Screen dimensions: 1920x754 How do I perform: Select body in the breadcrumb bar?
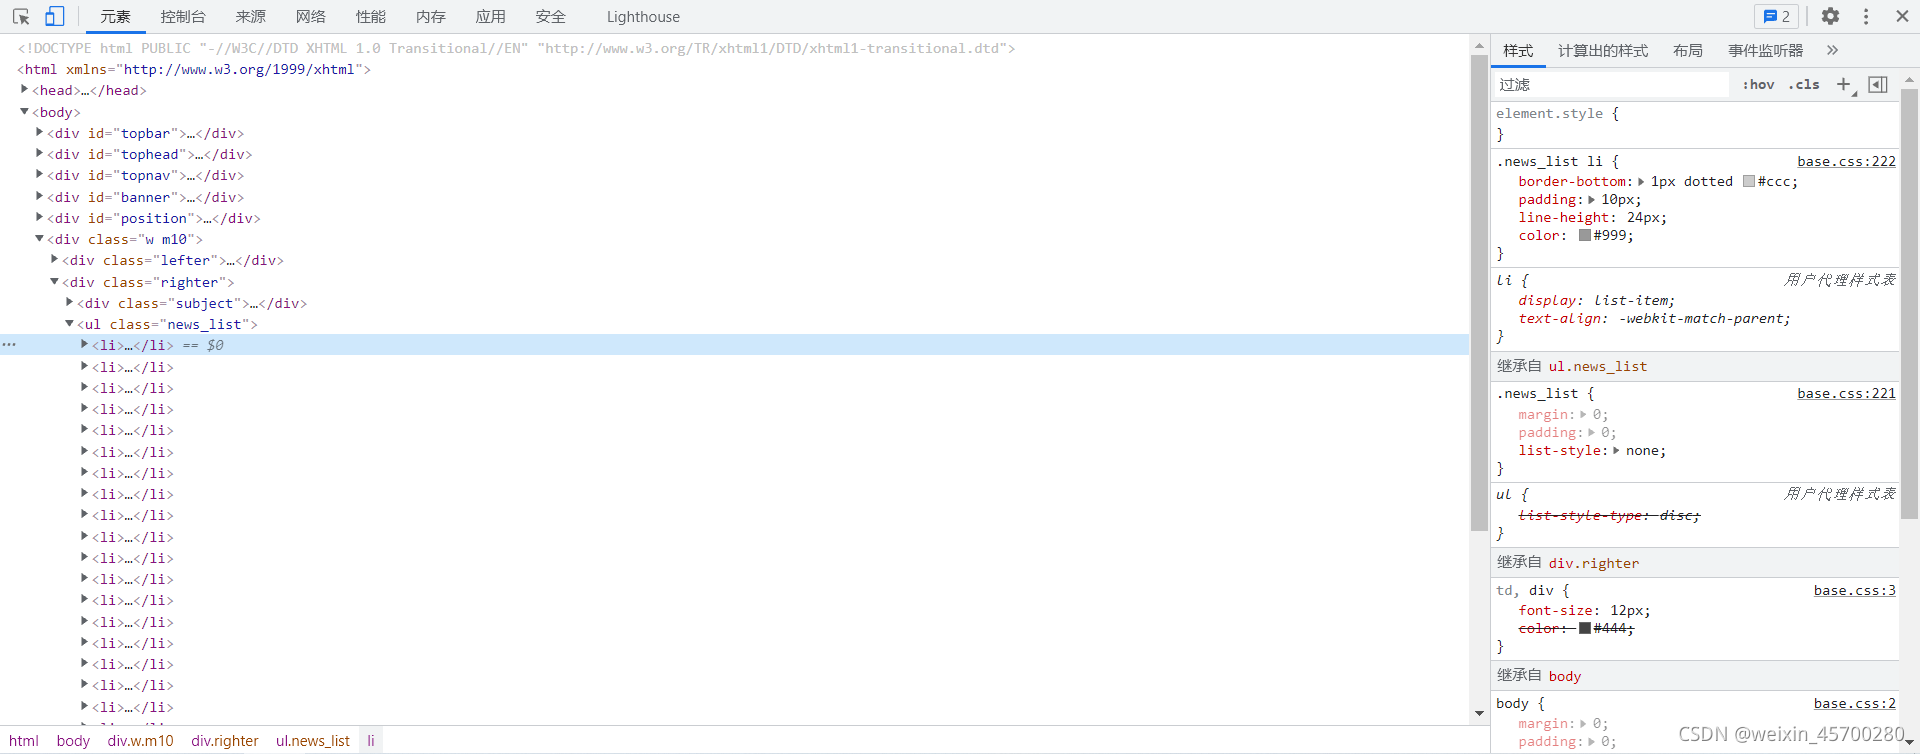click(73, 741)
